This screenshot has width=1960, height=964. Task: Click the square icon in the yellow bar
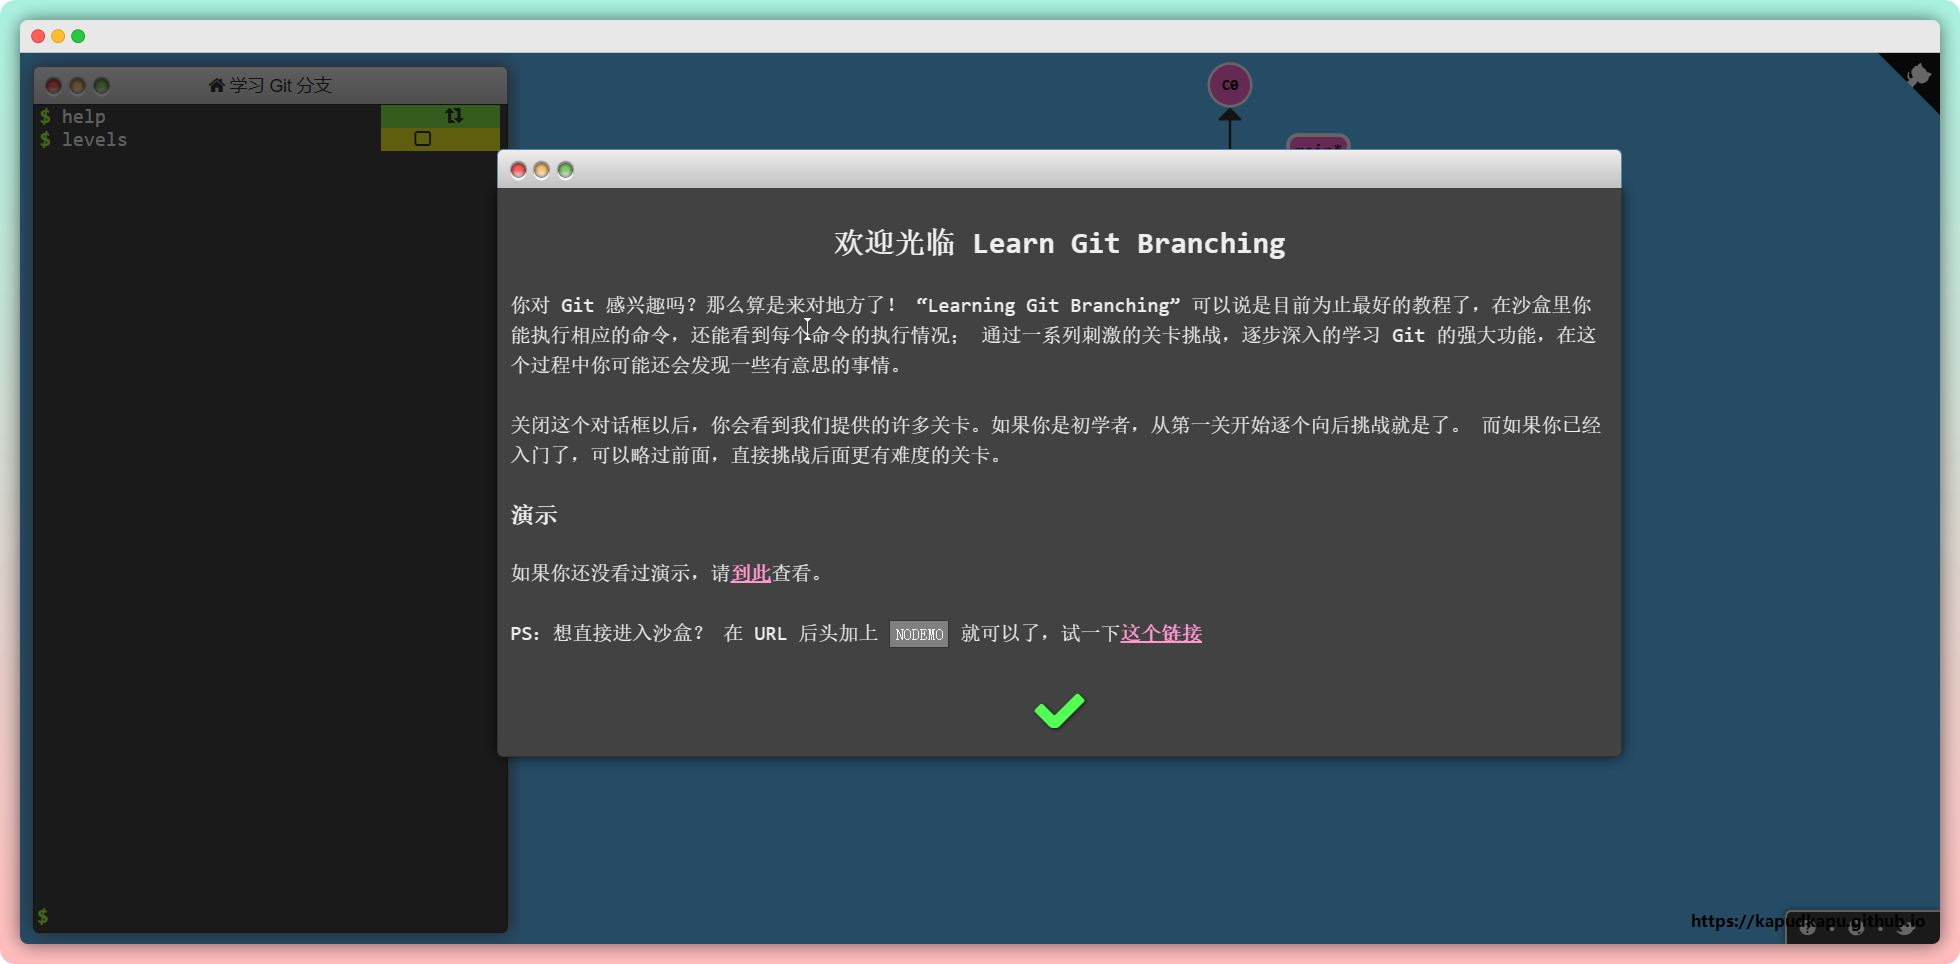(x=423, y=139)
